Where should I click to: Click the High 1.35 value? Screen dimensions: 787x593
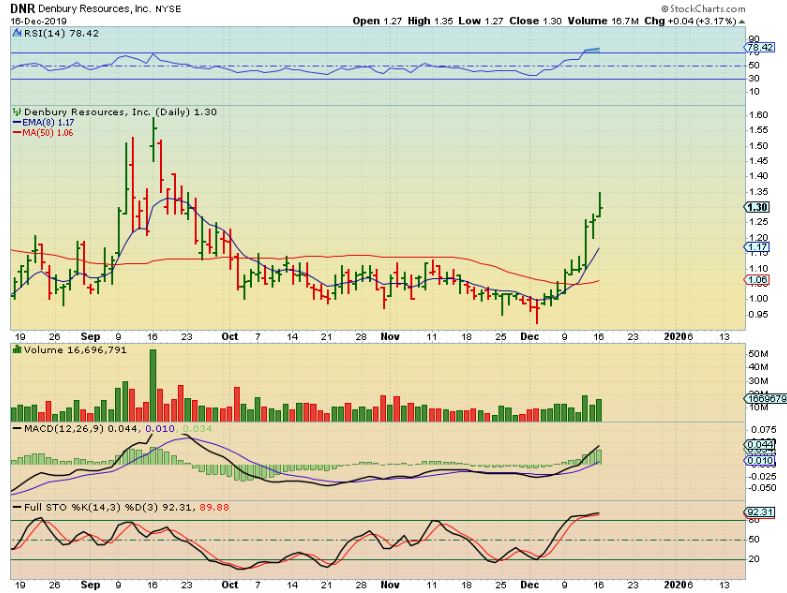point(430,21)
